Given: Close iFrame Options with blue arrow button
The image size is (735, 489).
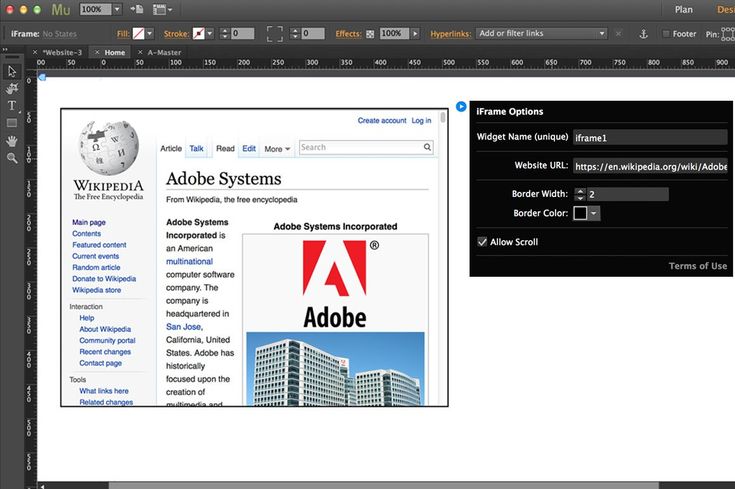Looking at the screenshot, I should (x=461, y=106).
